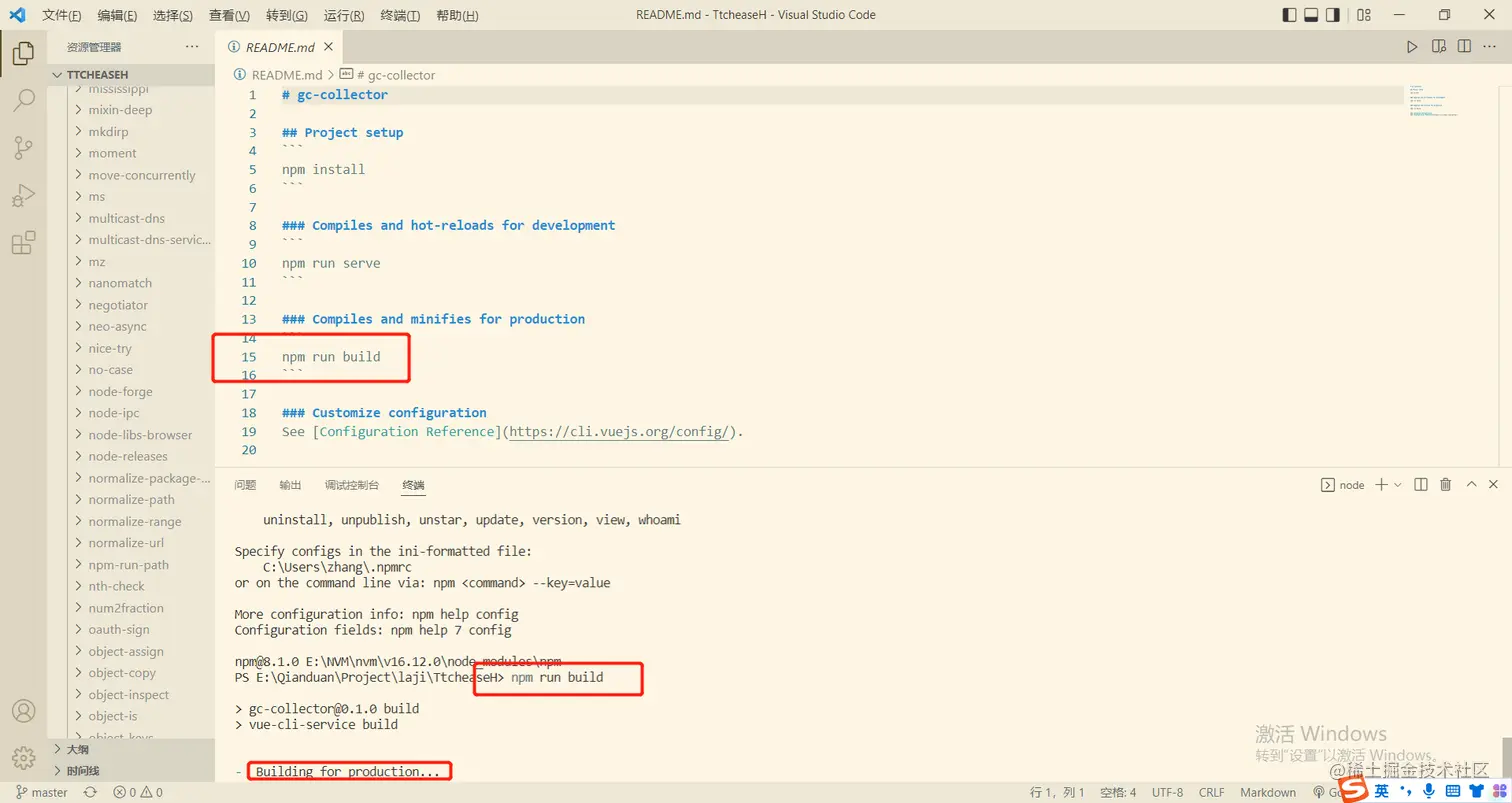Open the Source Control view
This screenshot has height=803, width=1512.
pos(23,148)
